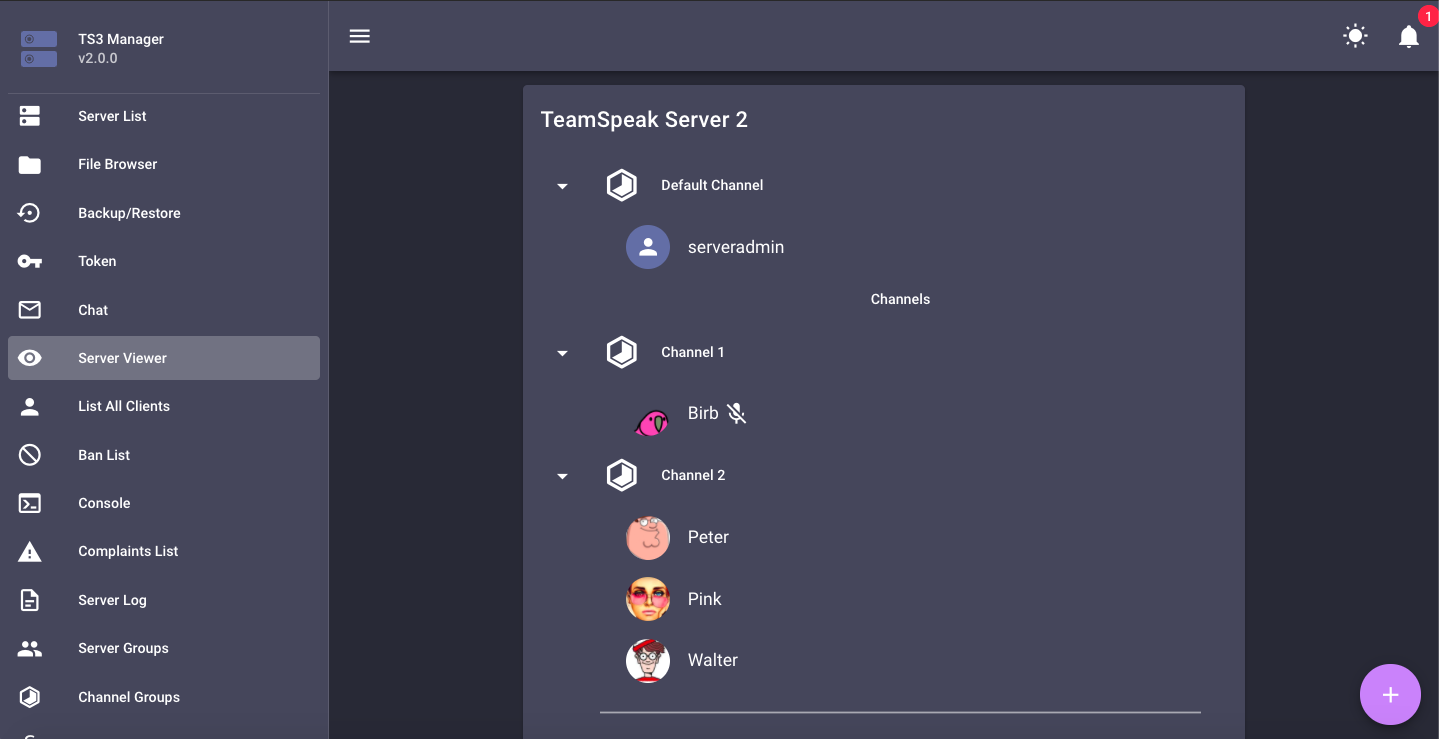The image size is (1439, 739).
Task: Select Server Viewer in sidebar
Action: (164, 358)
